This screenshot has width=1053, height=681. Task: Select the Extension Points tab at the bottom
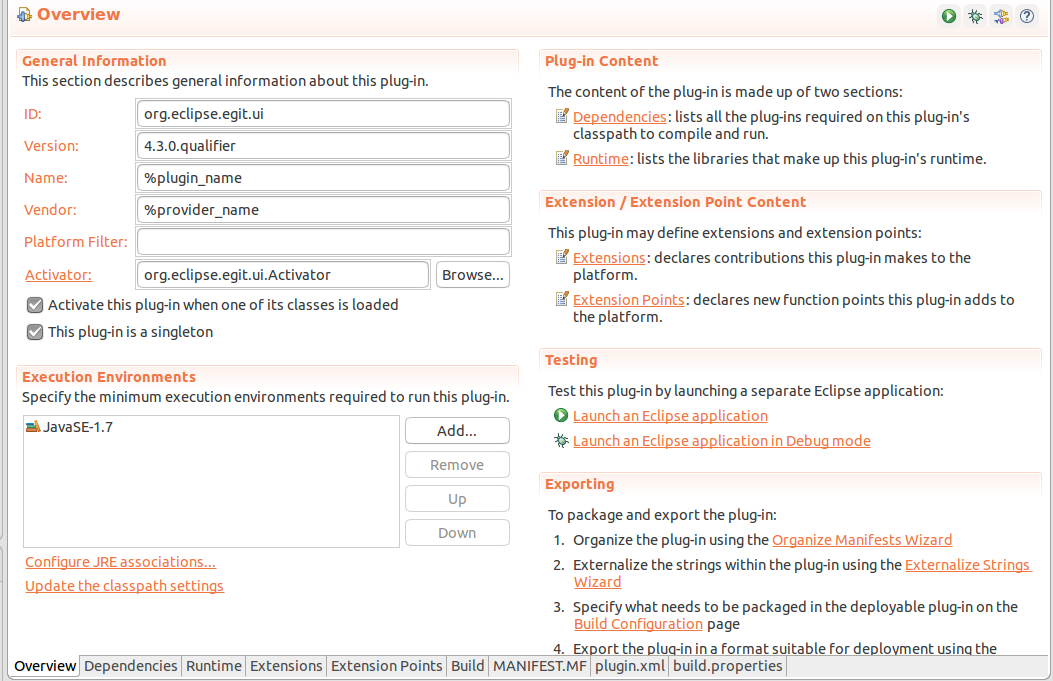pos(387,666)
